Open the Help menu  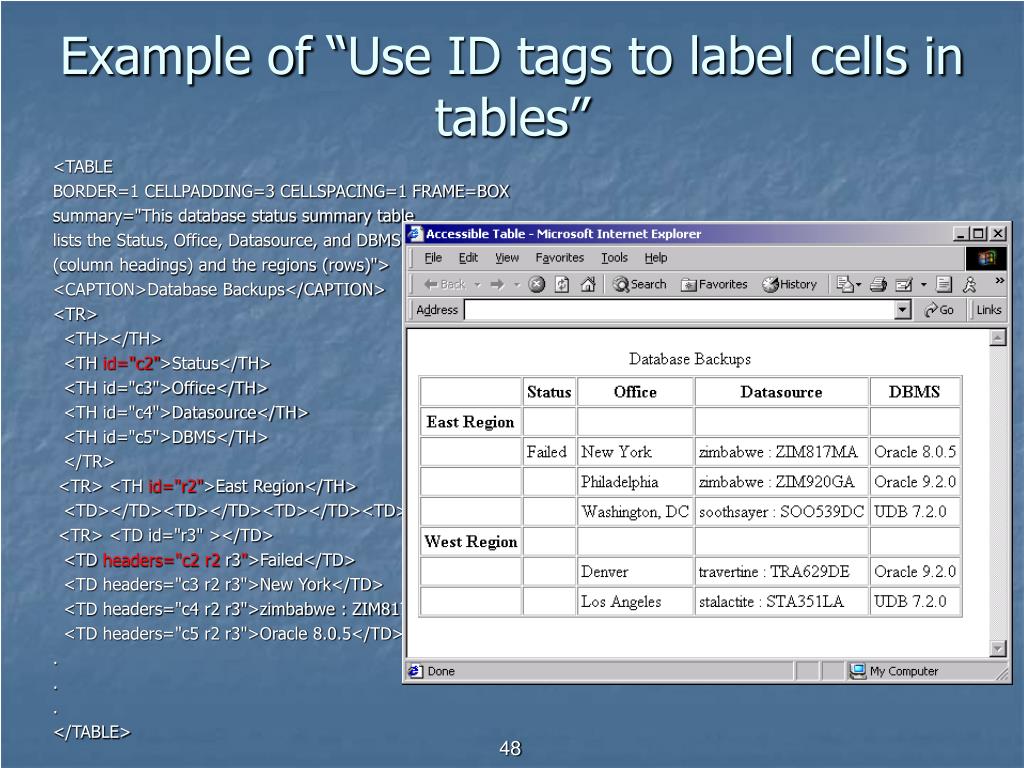(656, 257)
